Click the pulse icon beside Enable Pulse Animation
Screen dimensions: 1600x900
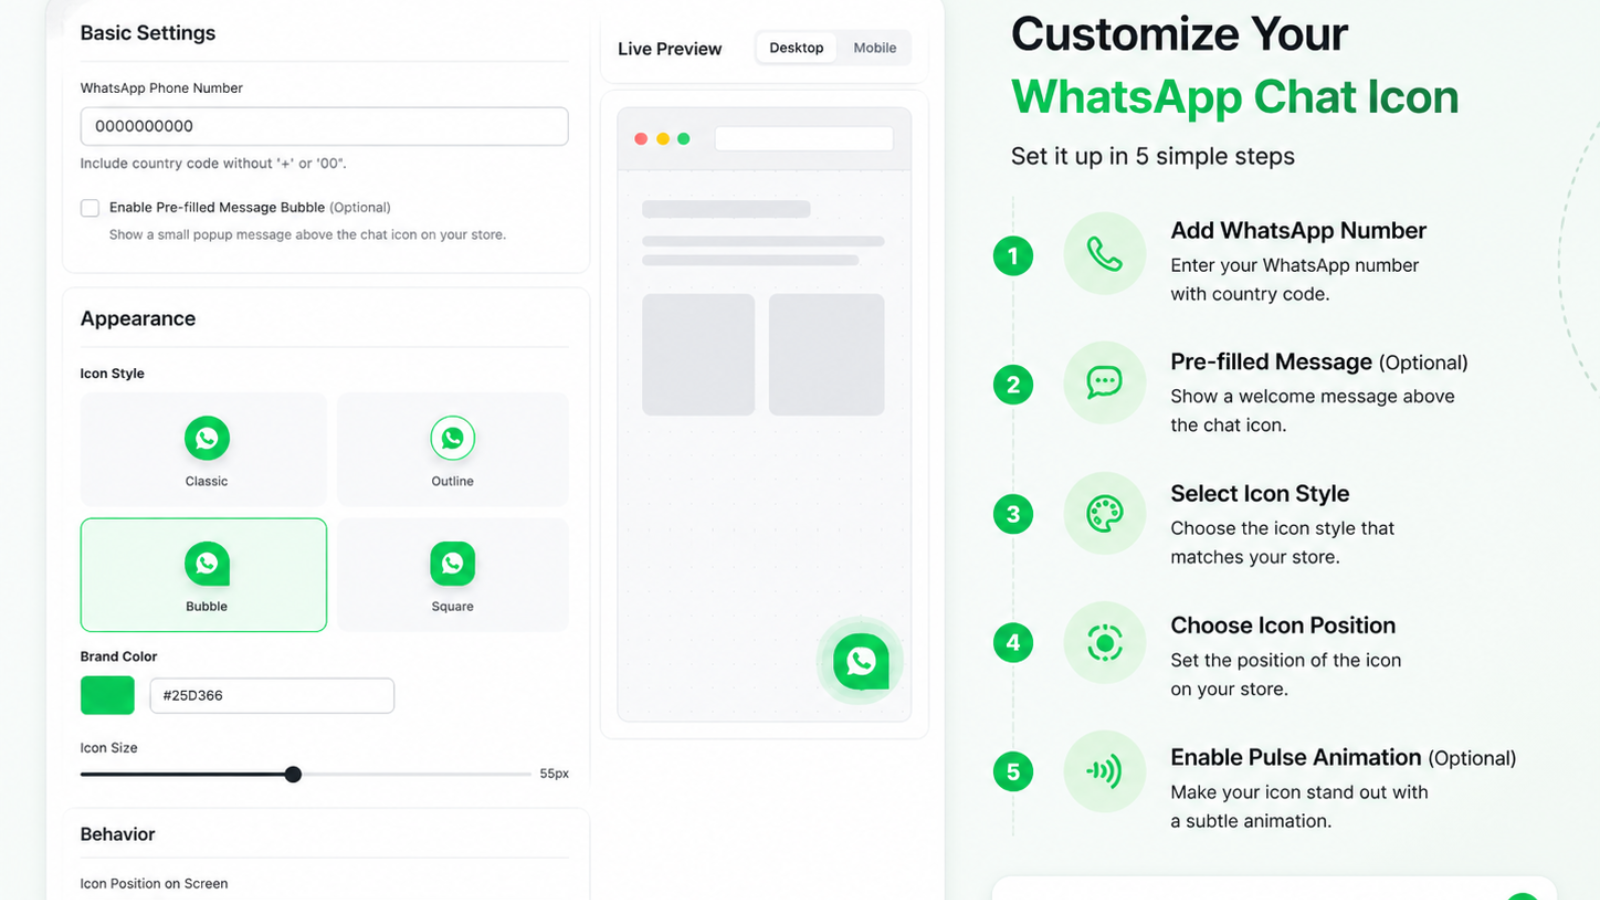pos(1104,771)
